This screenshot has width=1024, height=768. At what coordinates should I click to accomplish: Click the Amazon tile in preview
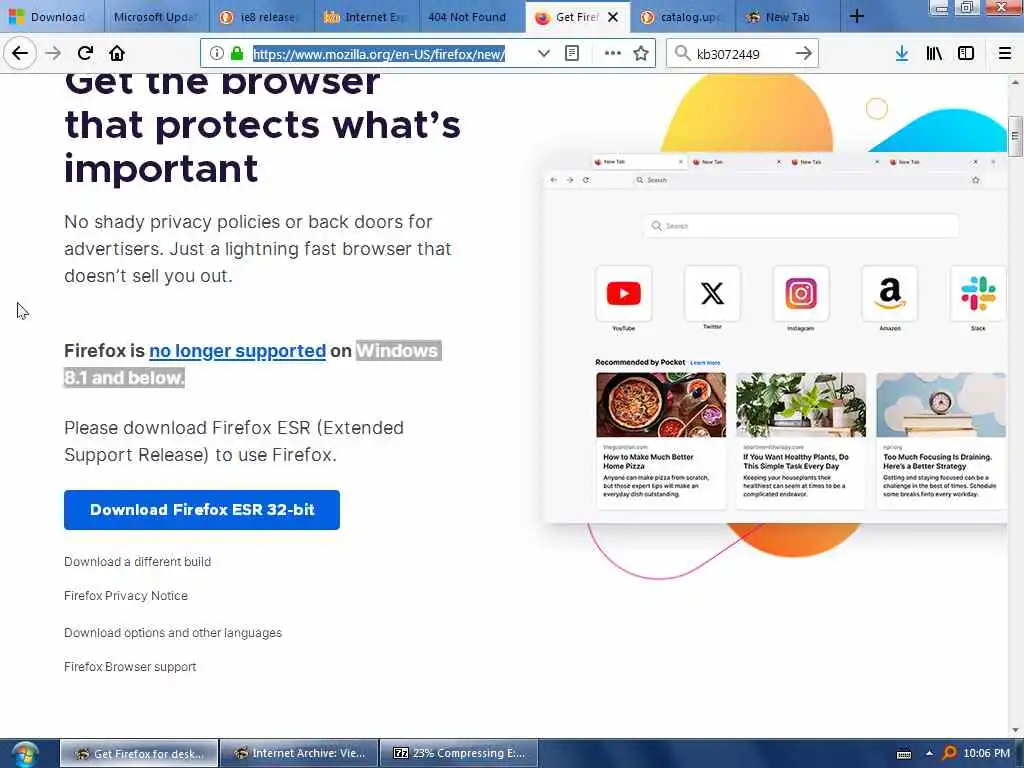(890, 293)
